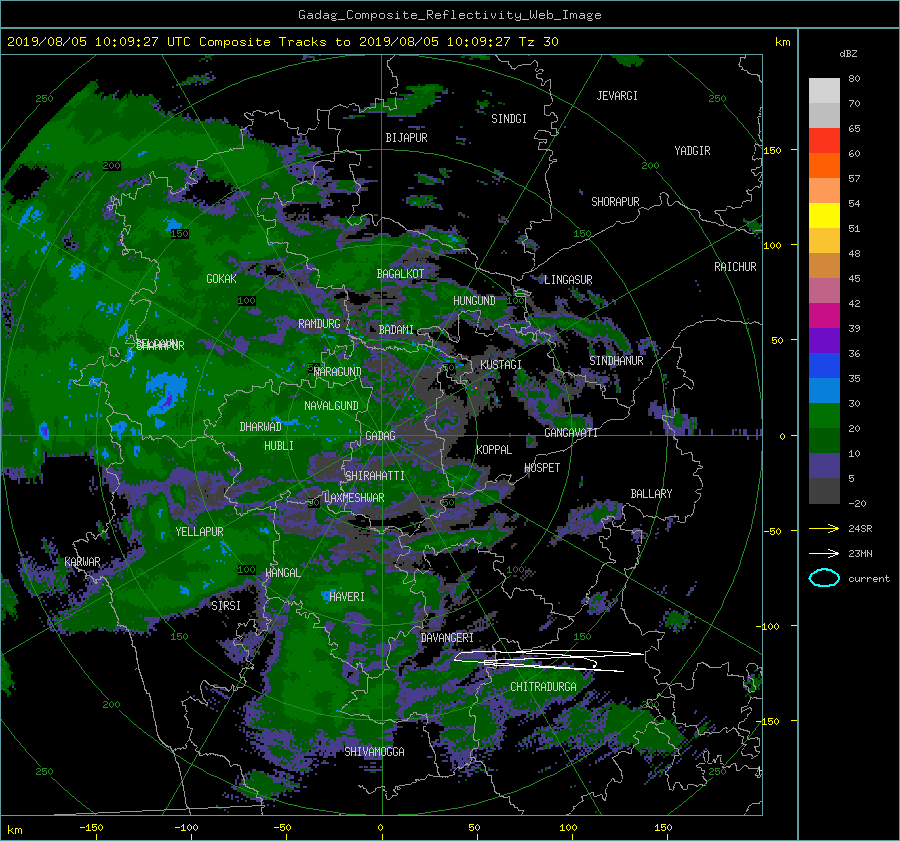
Task: Click the UTC timestamp header text
Action: [283, 42]
